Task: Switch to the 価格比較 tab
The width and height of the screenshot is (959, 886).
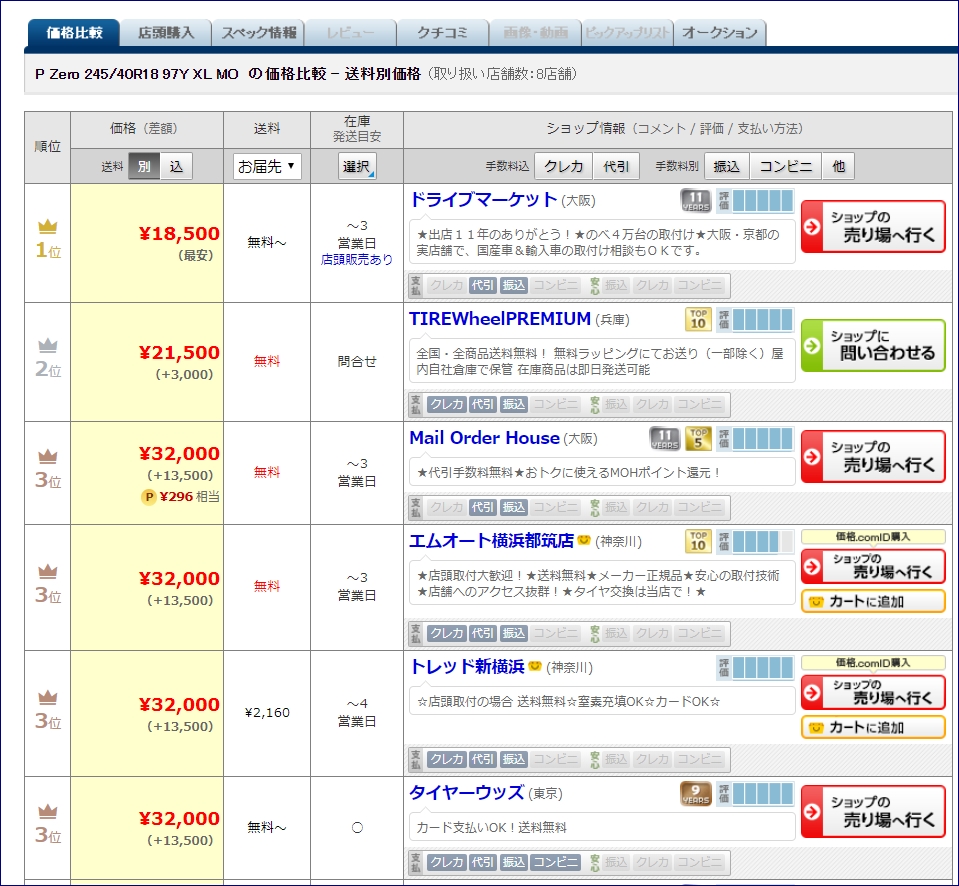Action: 74,33
